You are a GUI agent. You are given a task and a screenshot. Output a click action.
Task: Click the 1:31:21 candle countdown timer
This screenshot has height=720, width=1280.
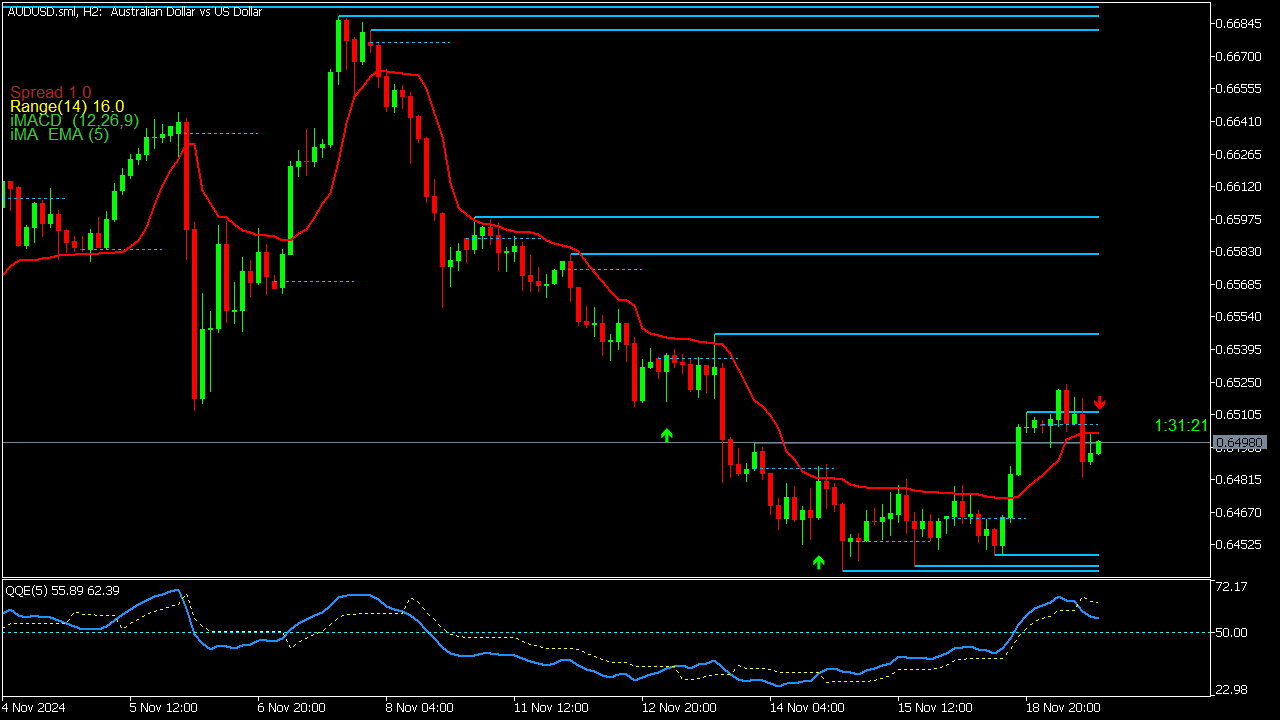click(x=1181, y=425)
